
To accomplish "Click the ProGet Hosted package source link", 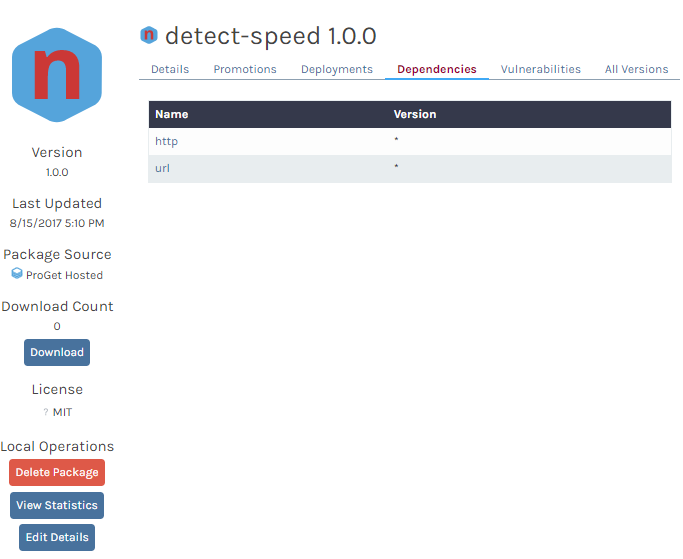I will click(x=64, y=275).
